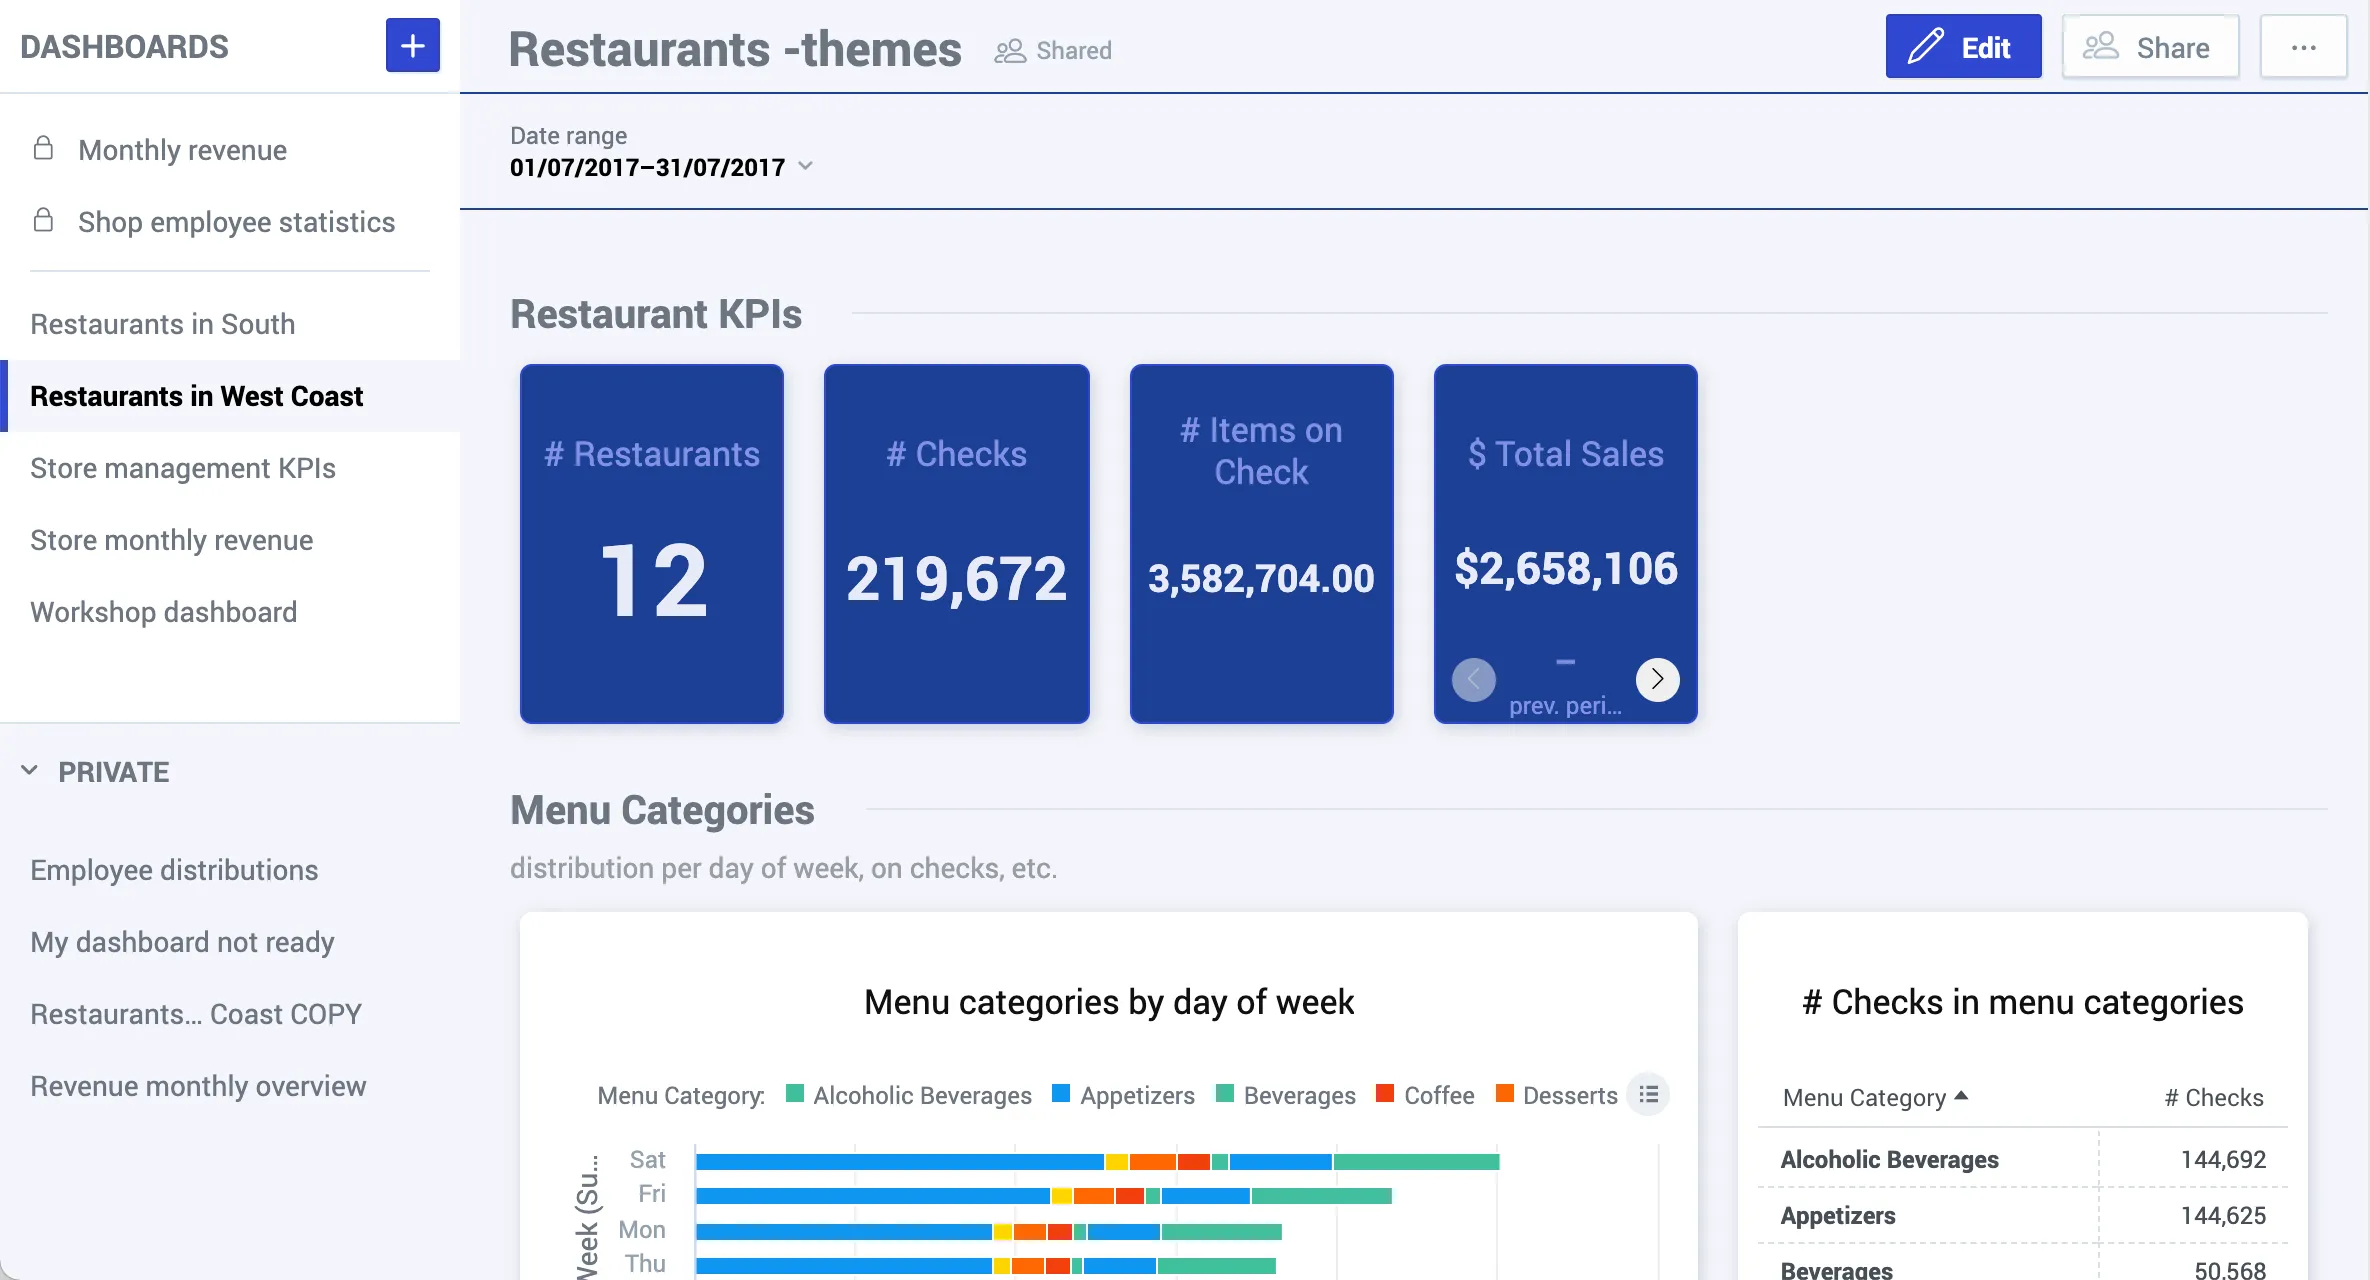Image resolution: width=2370 pixels, height=1280 pixels.
Task: Click the lock icon beside Monthly revenue
Action: pyautogui.click(x=43, y=147)
